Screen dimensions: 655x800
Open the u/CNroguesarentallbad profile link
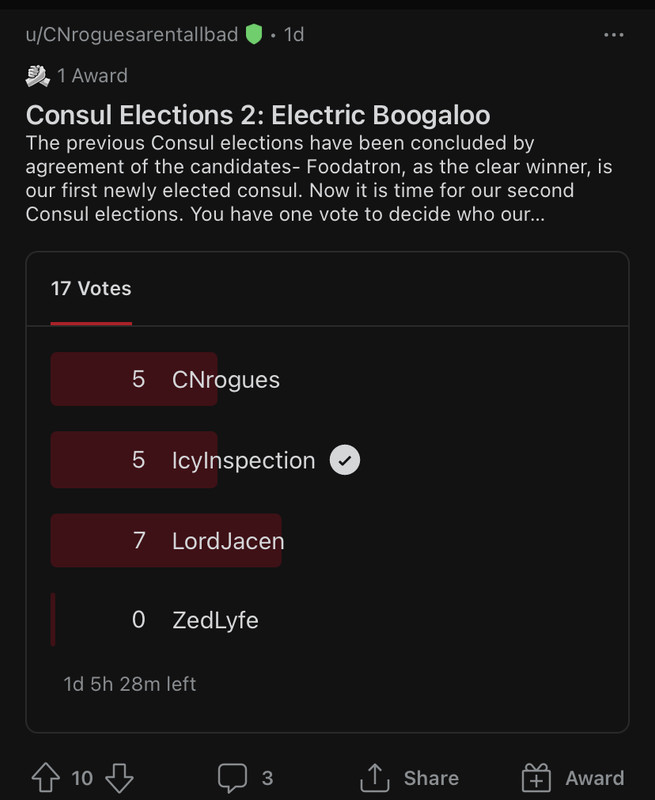point(132,35)
